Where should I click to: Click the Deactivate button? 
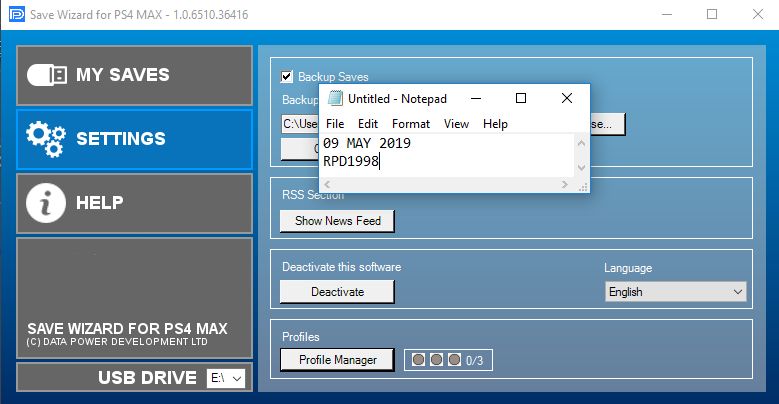[x=337, y=292]
